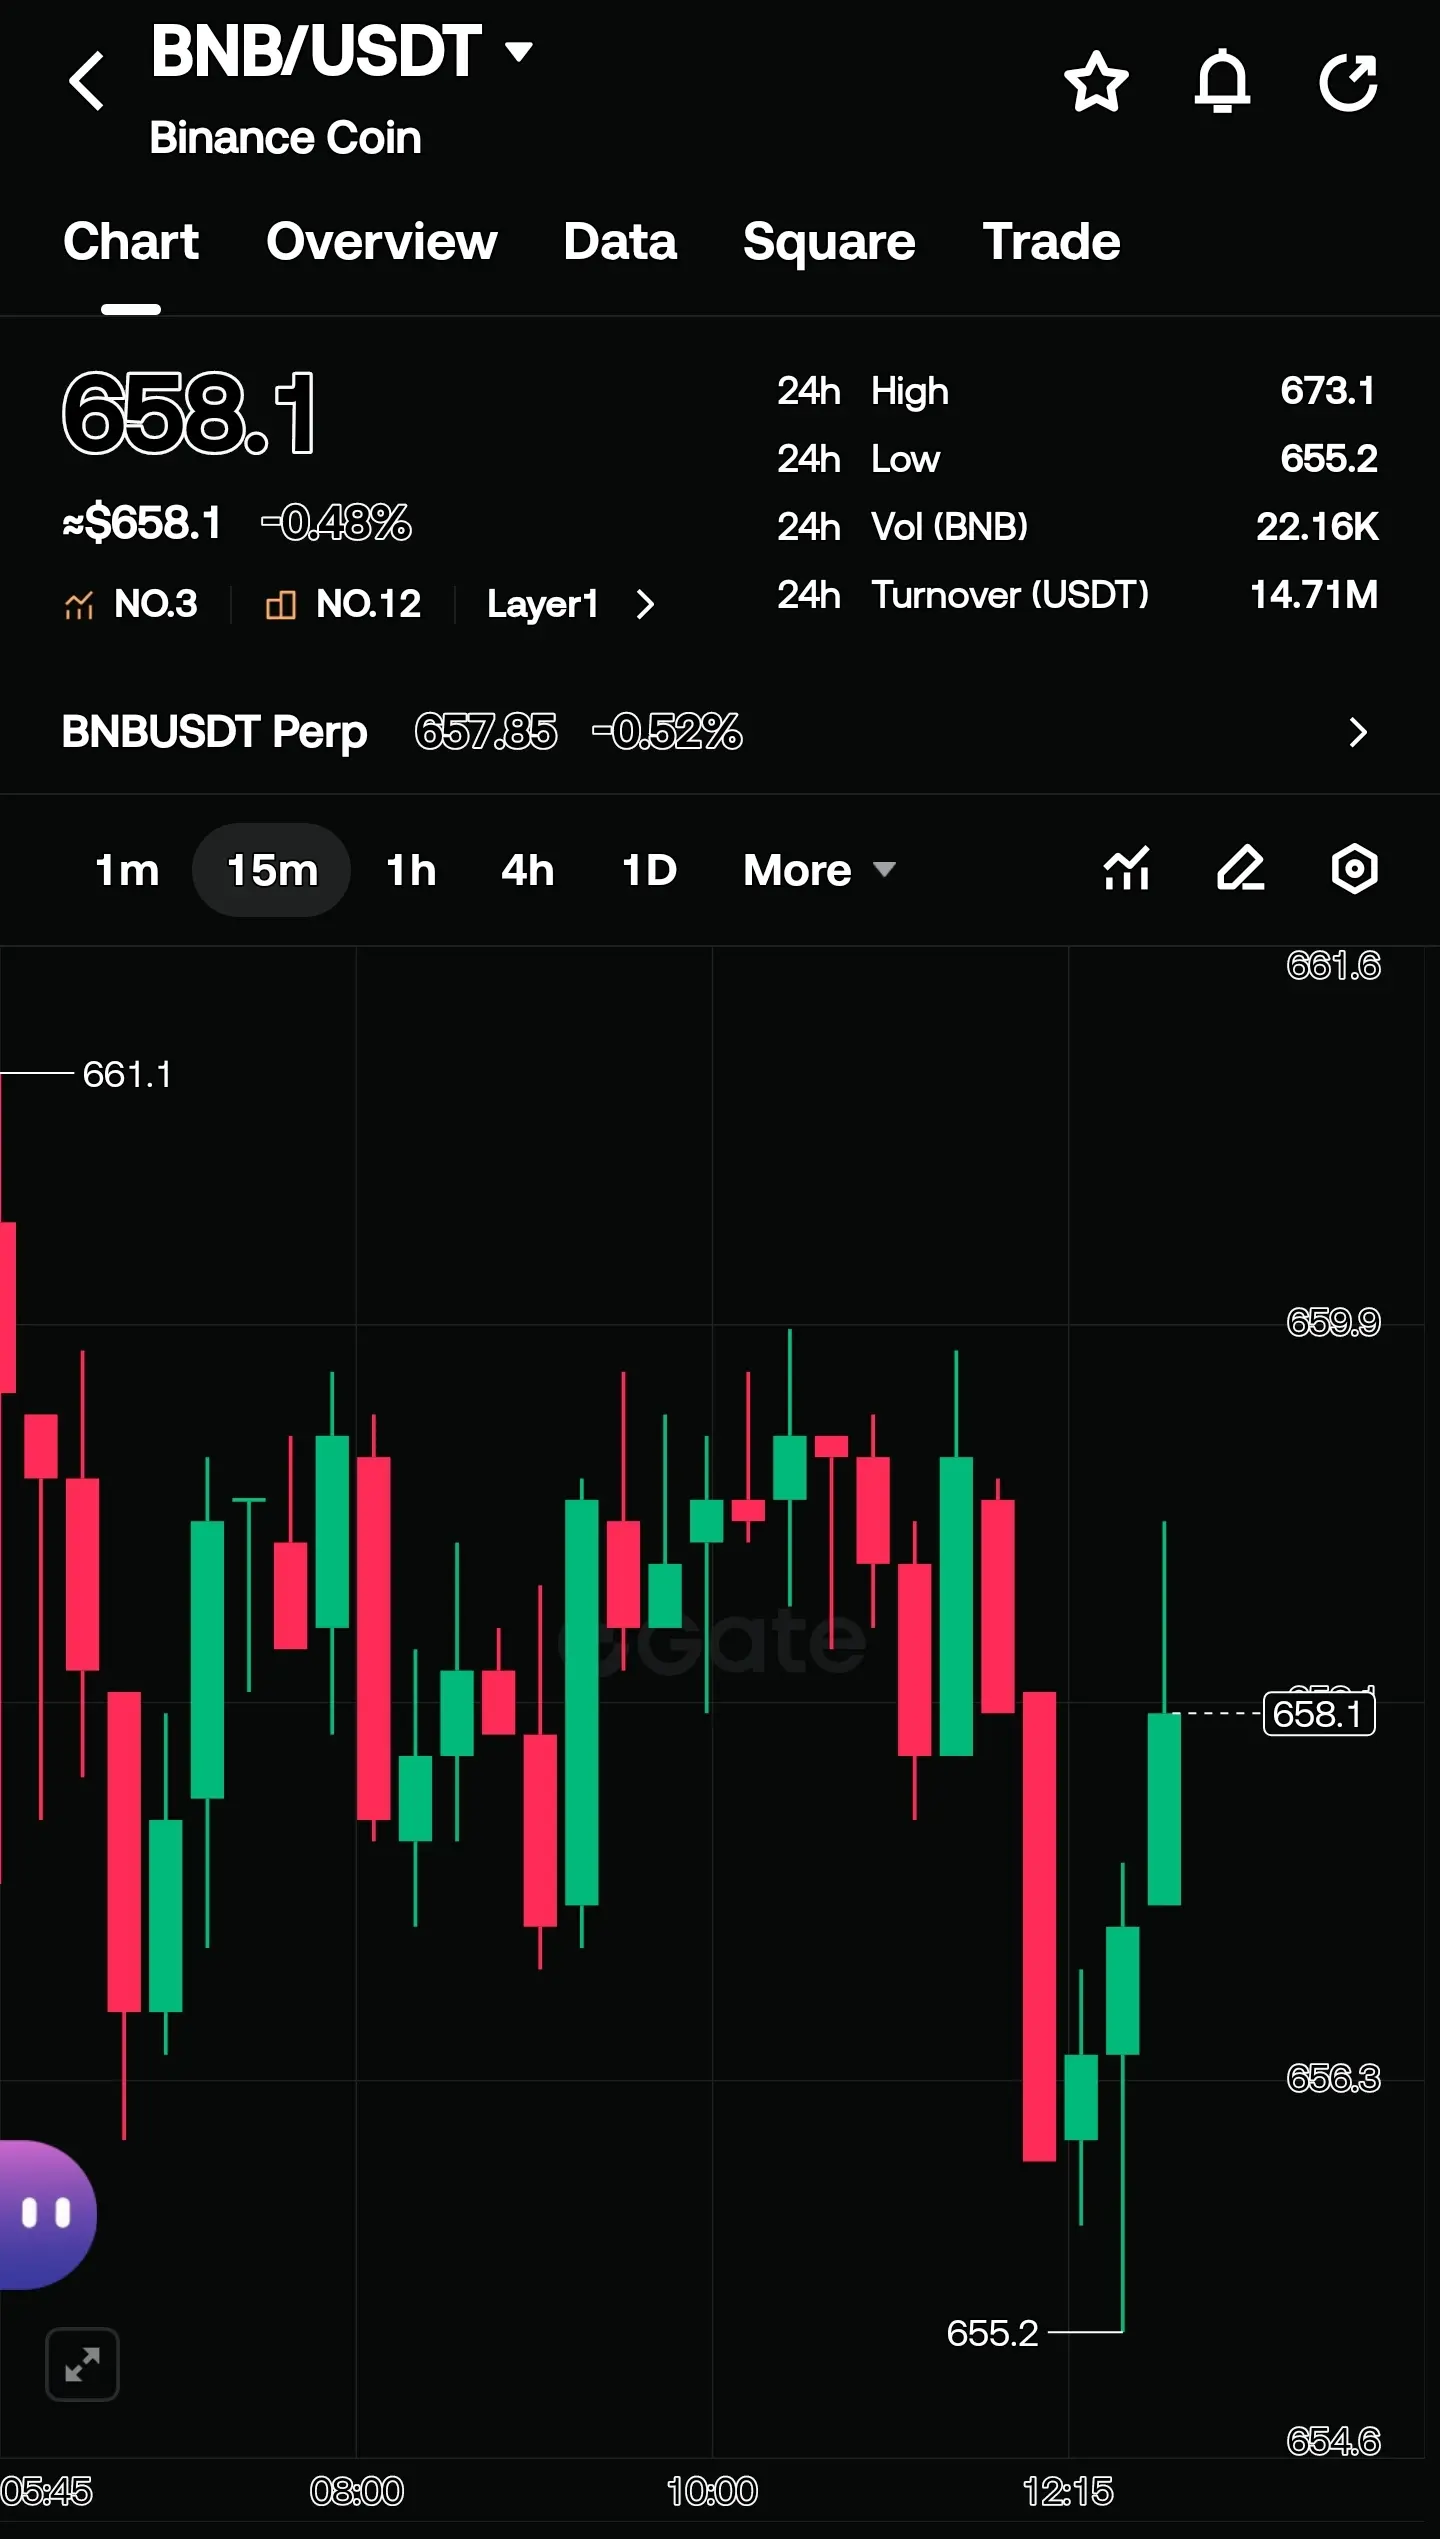Add BNB/USDT to favorites star

(x=1096, y=81)
